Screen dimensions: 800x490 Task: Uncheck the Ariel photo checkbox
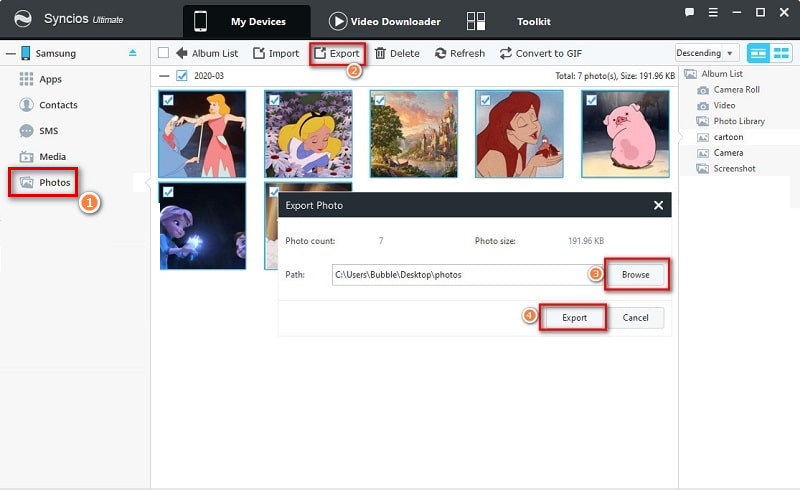click(485, 100)
